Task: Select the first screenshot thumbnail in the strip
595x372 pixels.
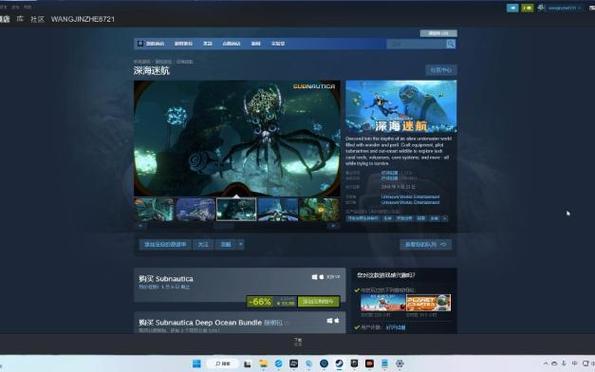Action: click(x=154, y=209)
